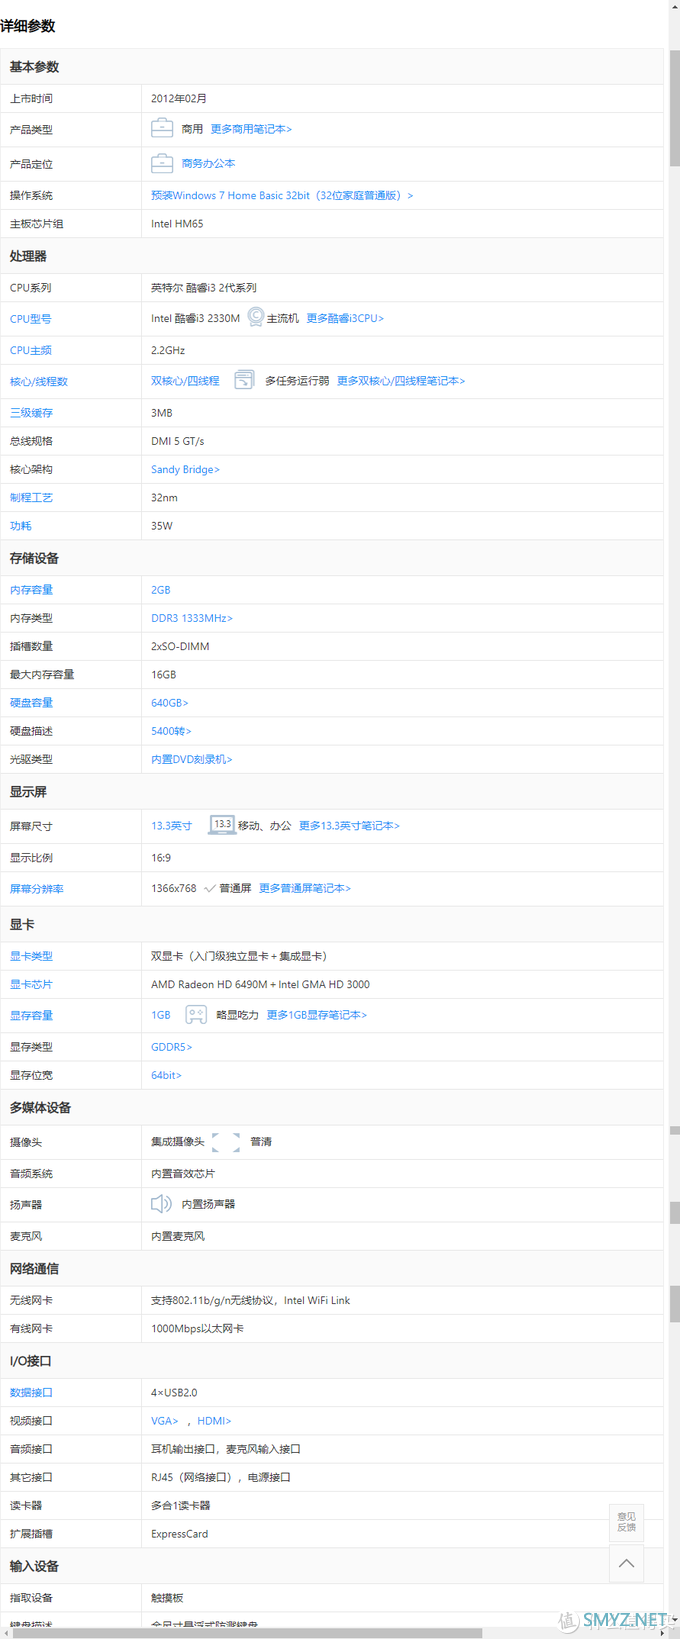
Task: Click the 显卡类型 parameter label
Action: click(x=32, y=957)
